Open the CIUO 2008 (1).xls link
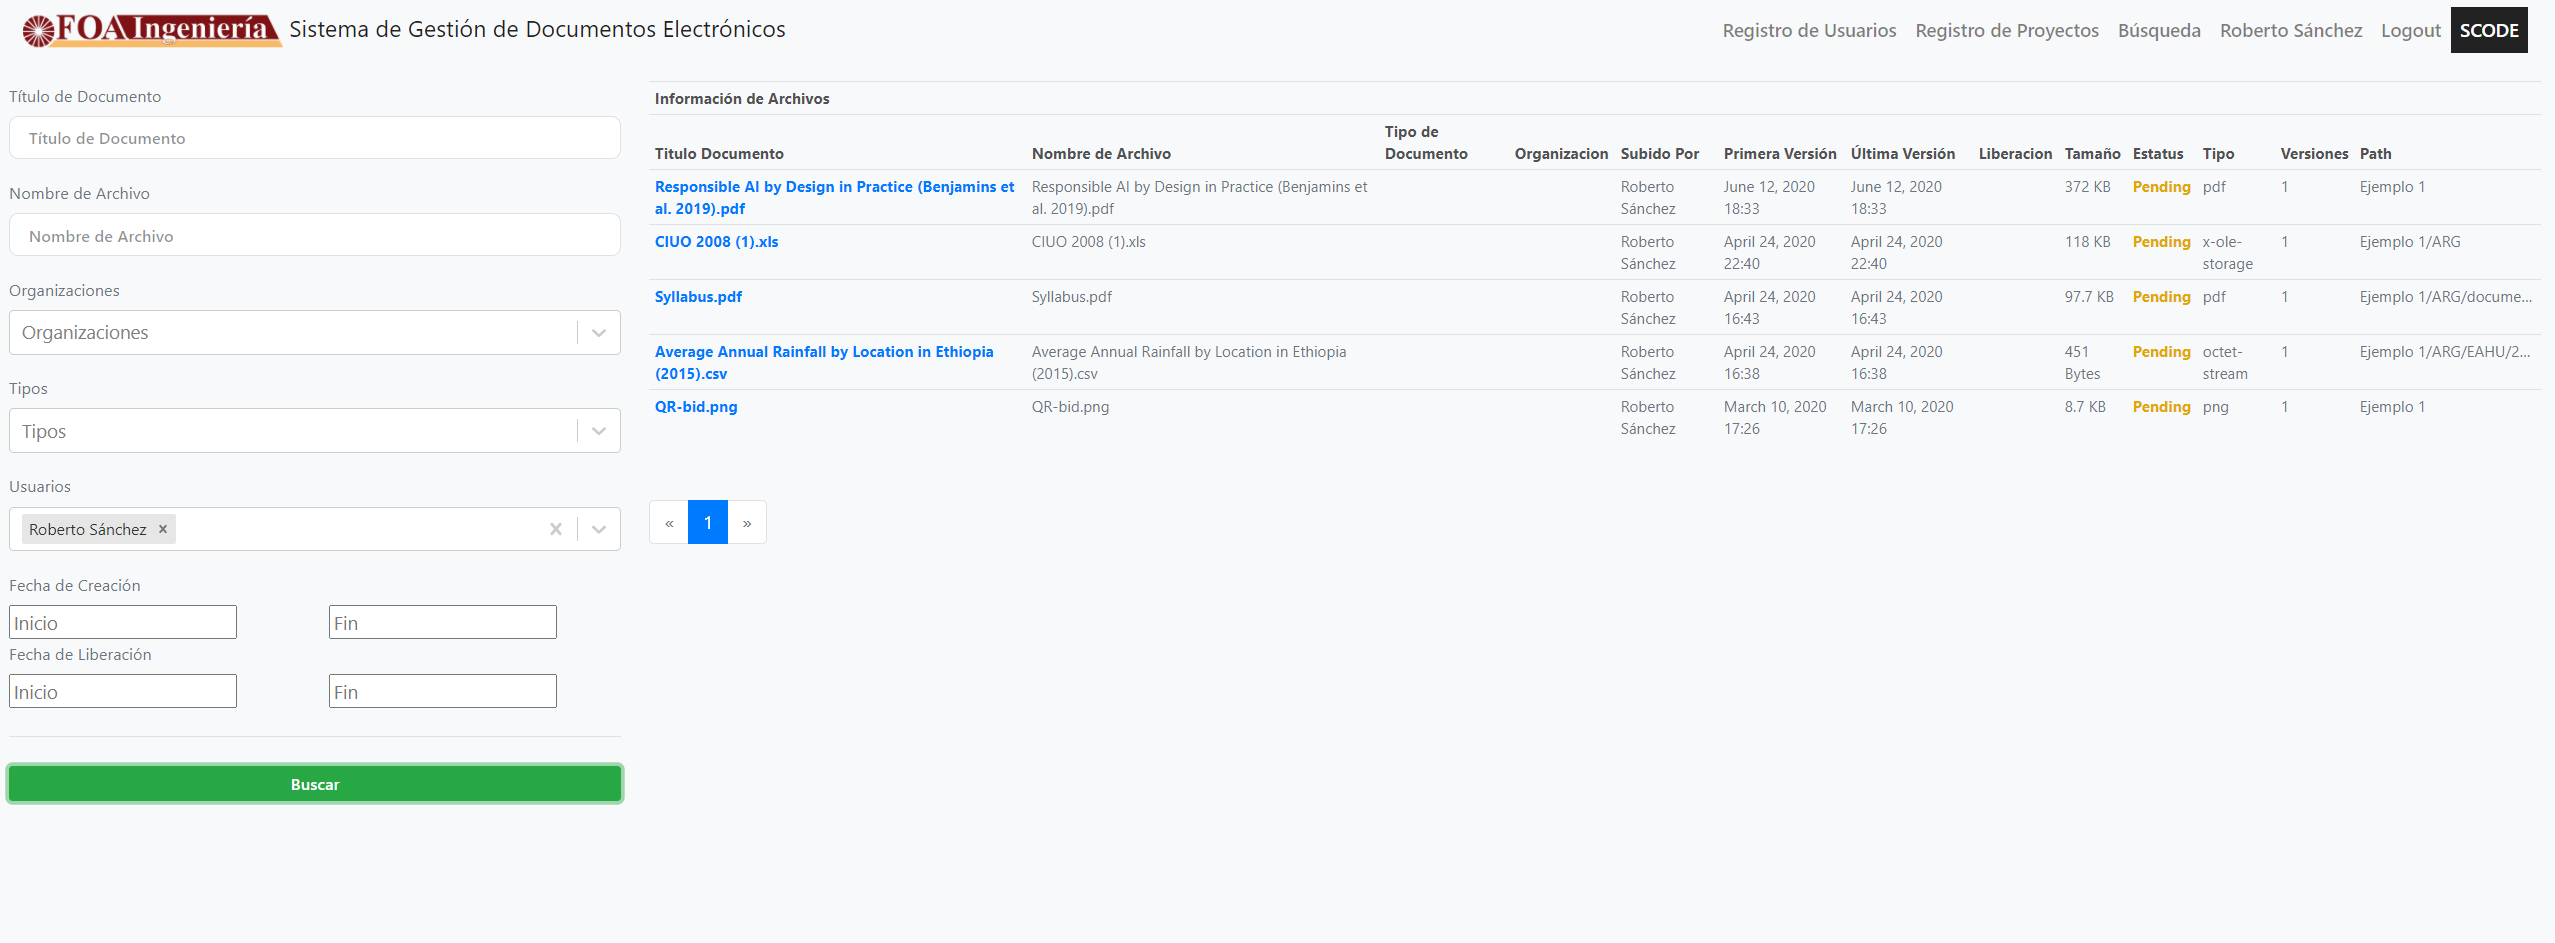The width and height of the screenshot is (2555, 943). point(716,242)
